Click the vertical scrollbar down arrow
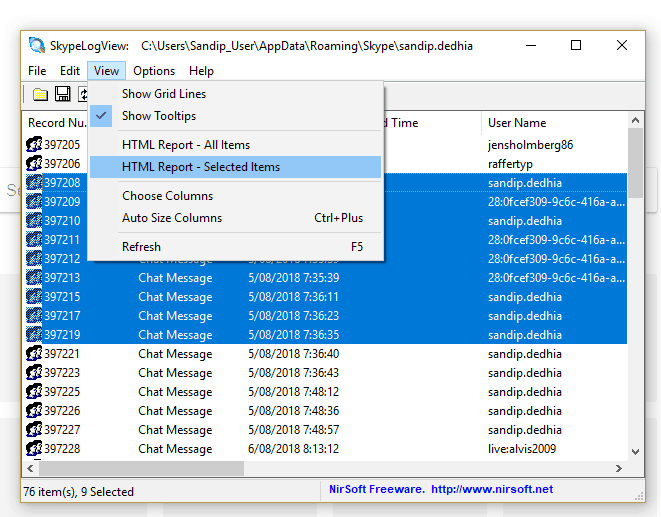 [x=635, y=452]
